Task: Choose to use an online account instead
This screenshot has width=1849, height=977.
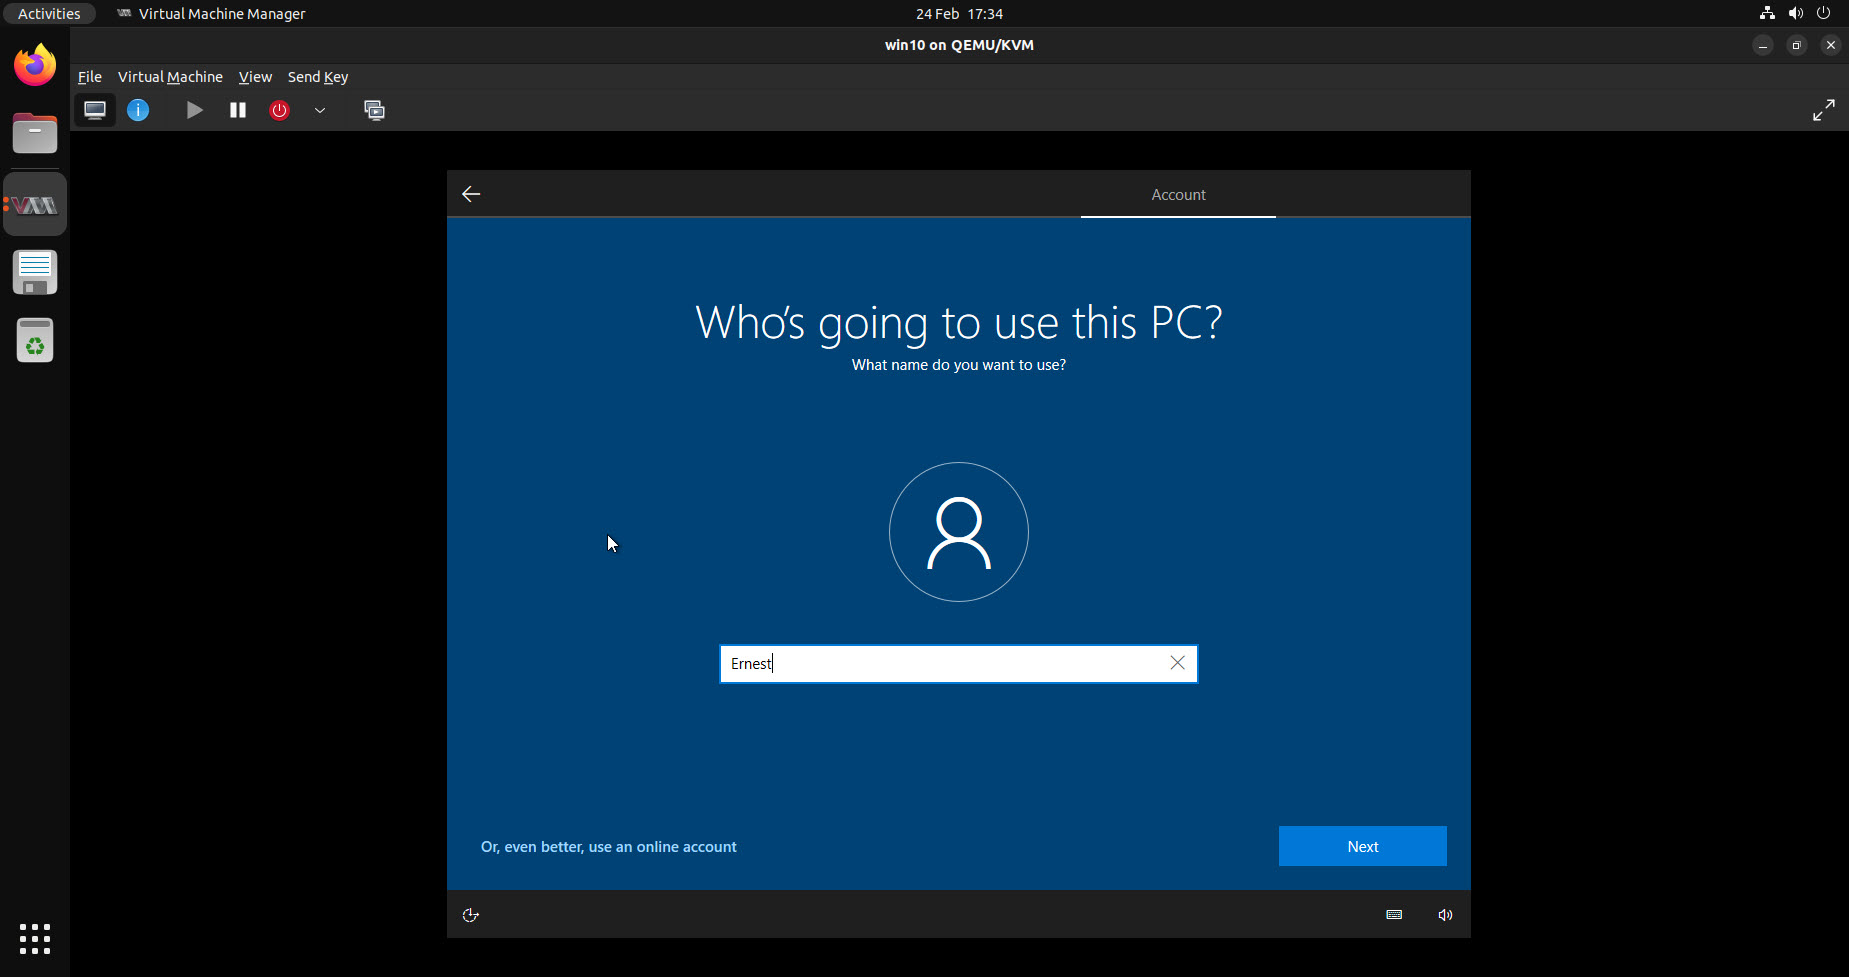Action: [x=608, y=846]
